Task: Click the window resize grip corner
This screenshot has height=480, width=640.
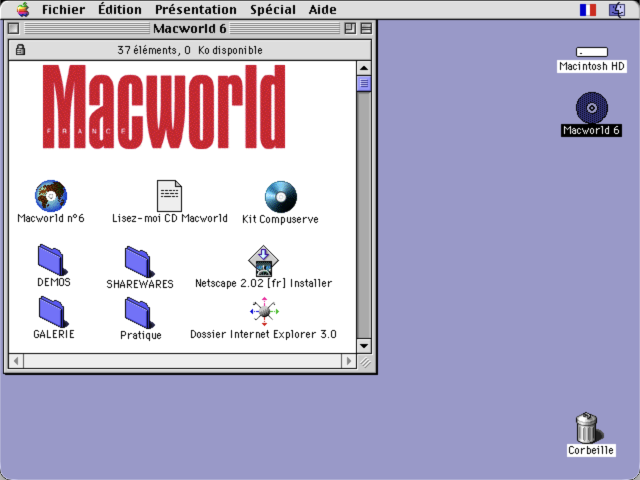Action: [364, 362]
